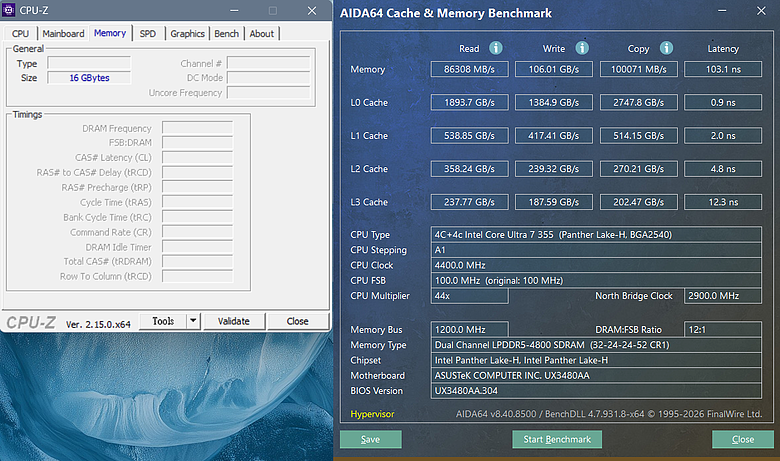Click the Memory latency value 103.1 ns
This screenshot has height=461, width=780.
(x=723, y=69)
